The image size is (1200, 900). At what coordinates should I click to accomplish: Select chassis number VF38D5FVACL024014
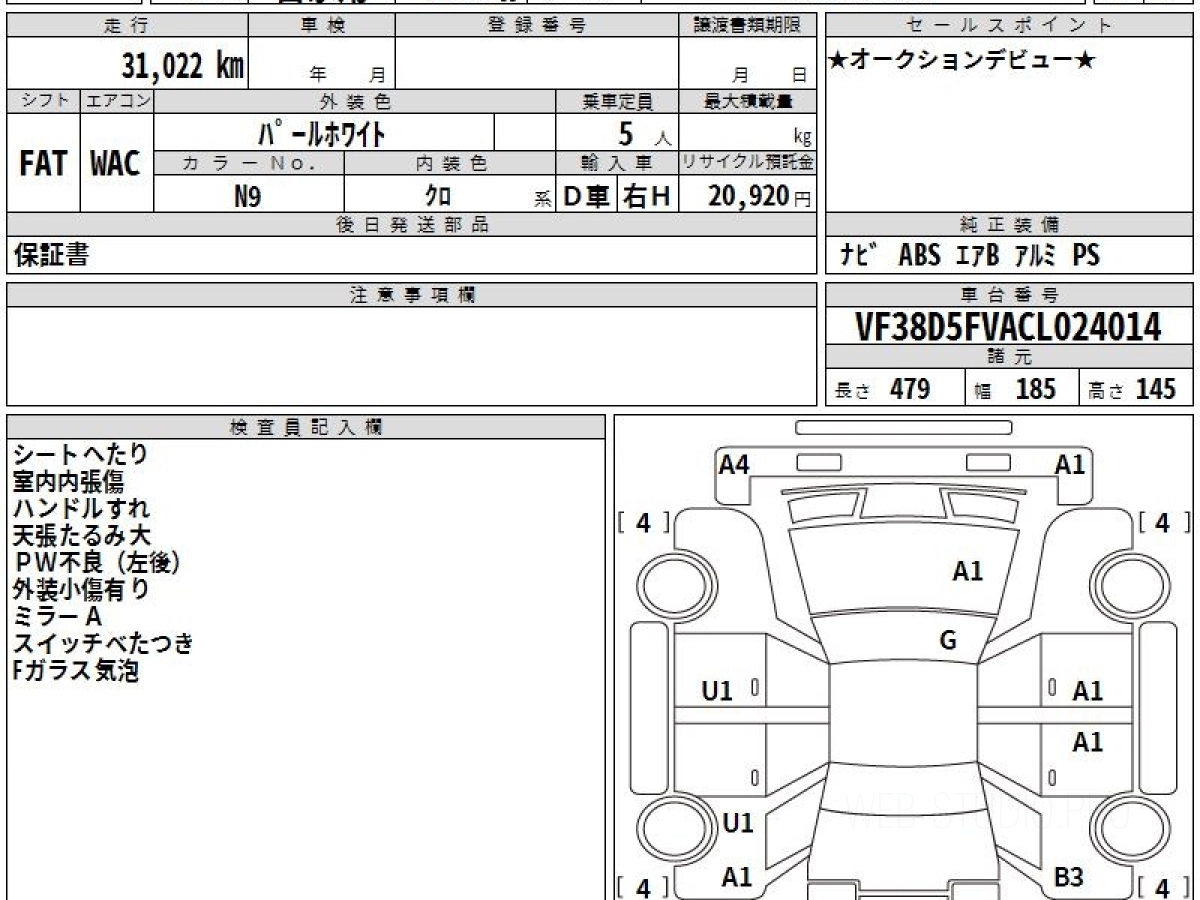1008,326
